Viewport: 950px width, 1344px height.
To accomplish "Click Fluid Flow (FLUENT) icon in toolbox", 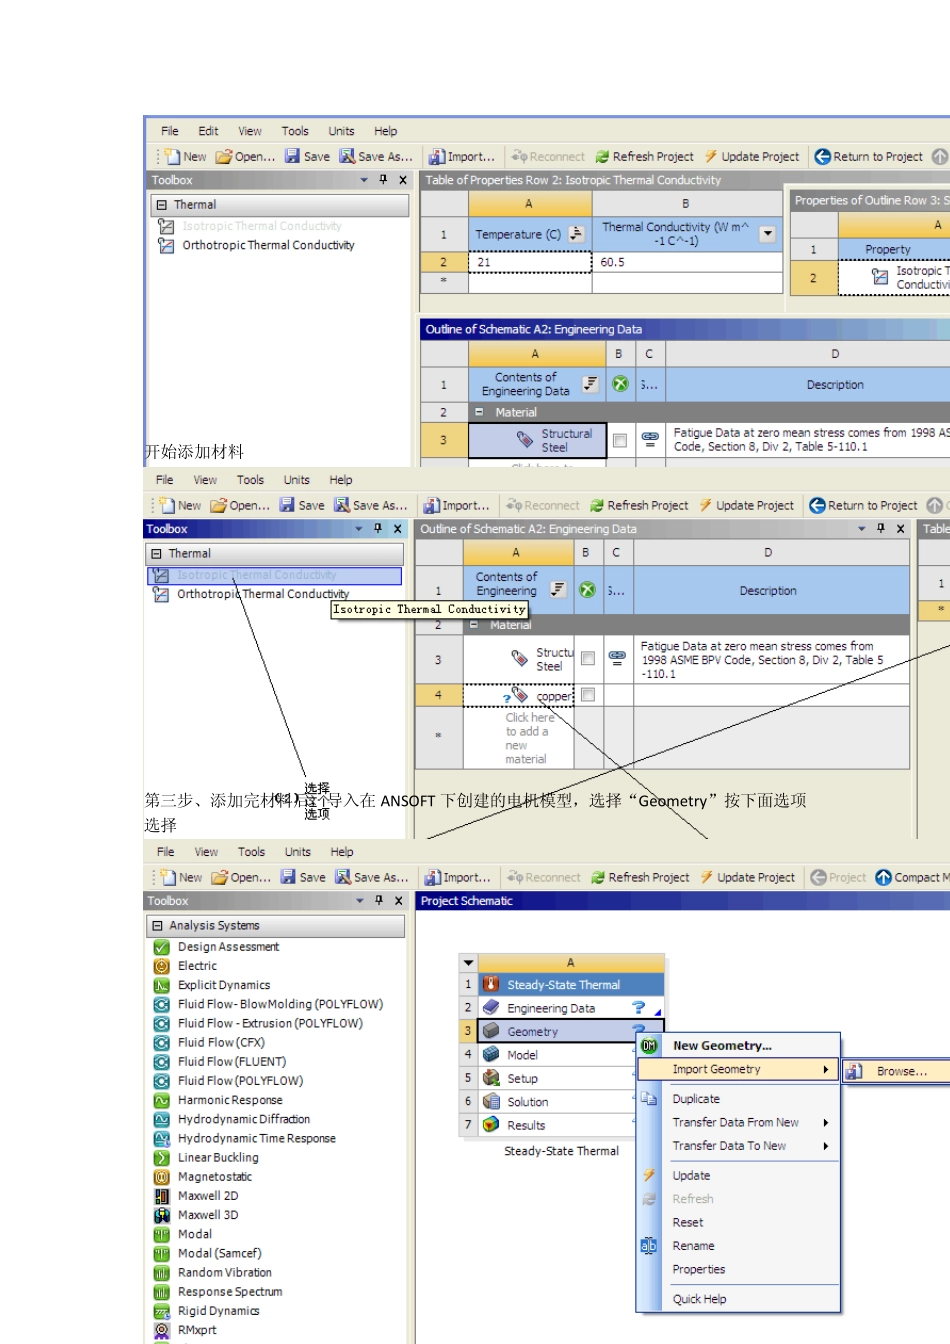I will click(x=162, y=1062).
